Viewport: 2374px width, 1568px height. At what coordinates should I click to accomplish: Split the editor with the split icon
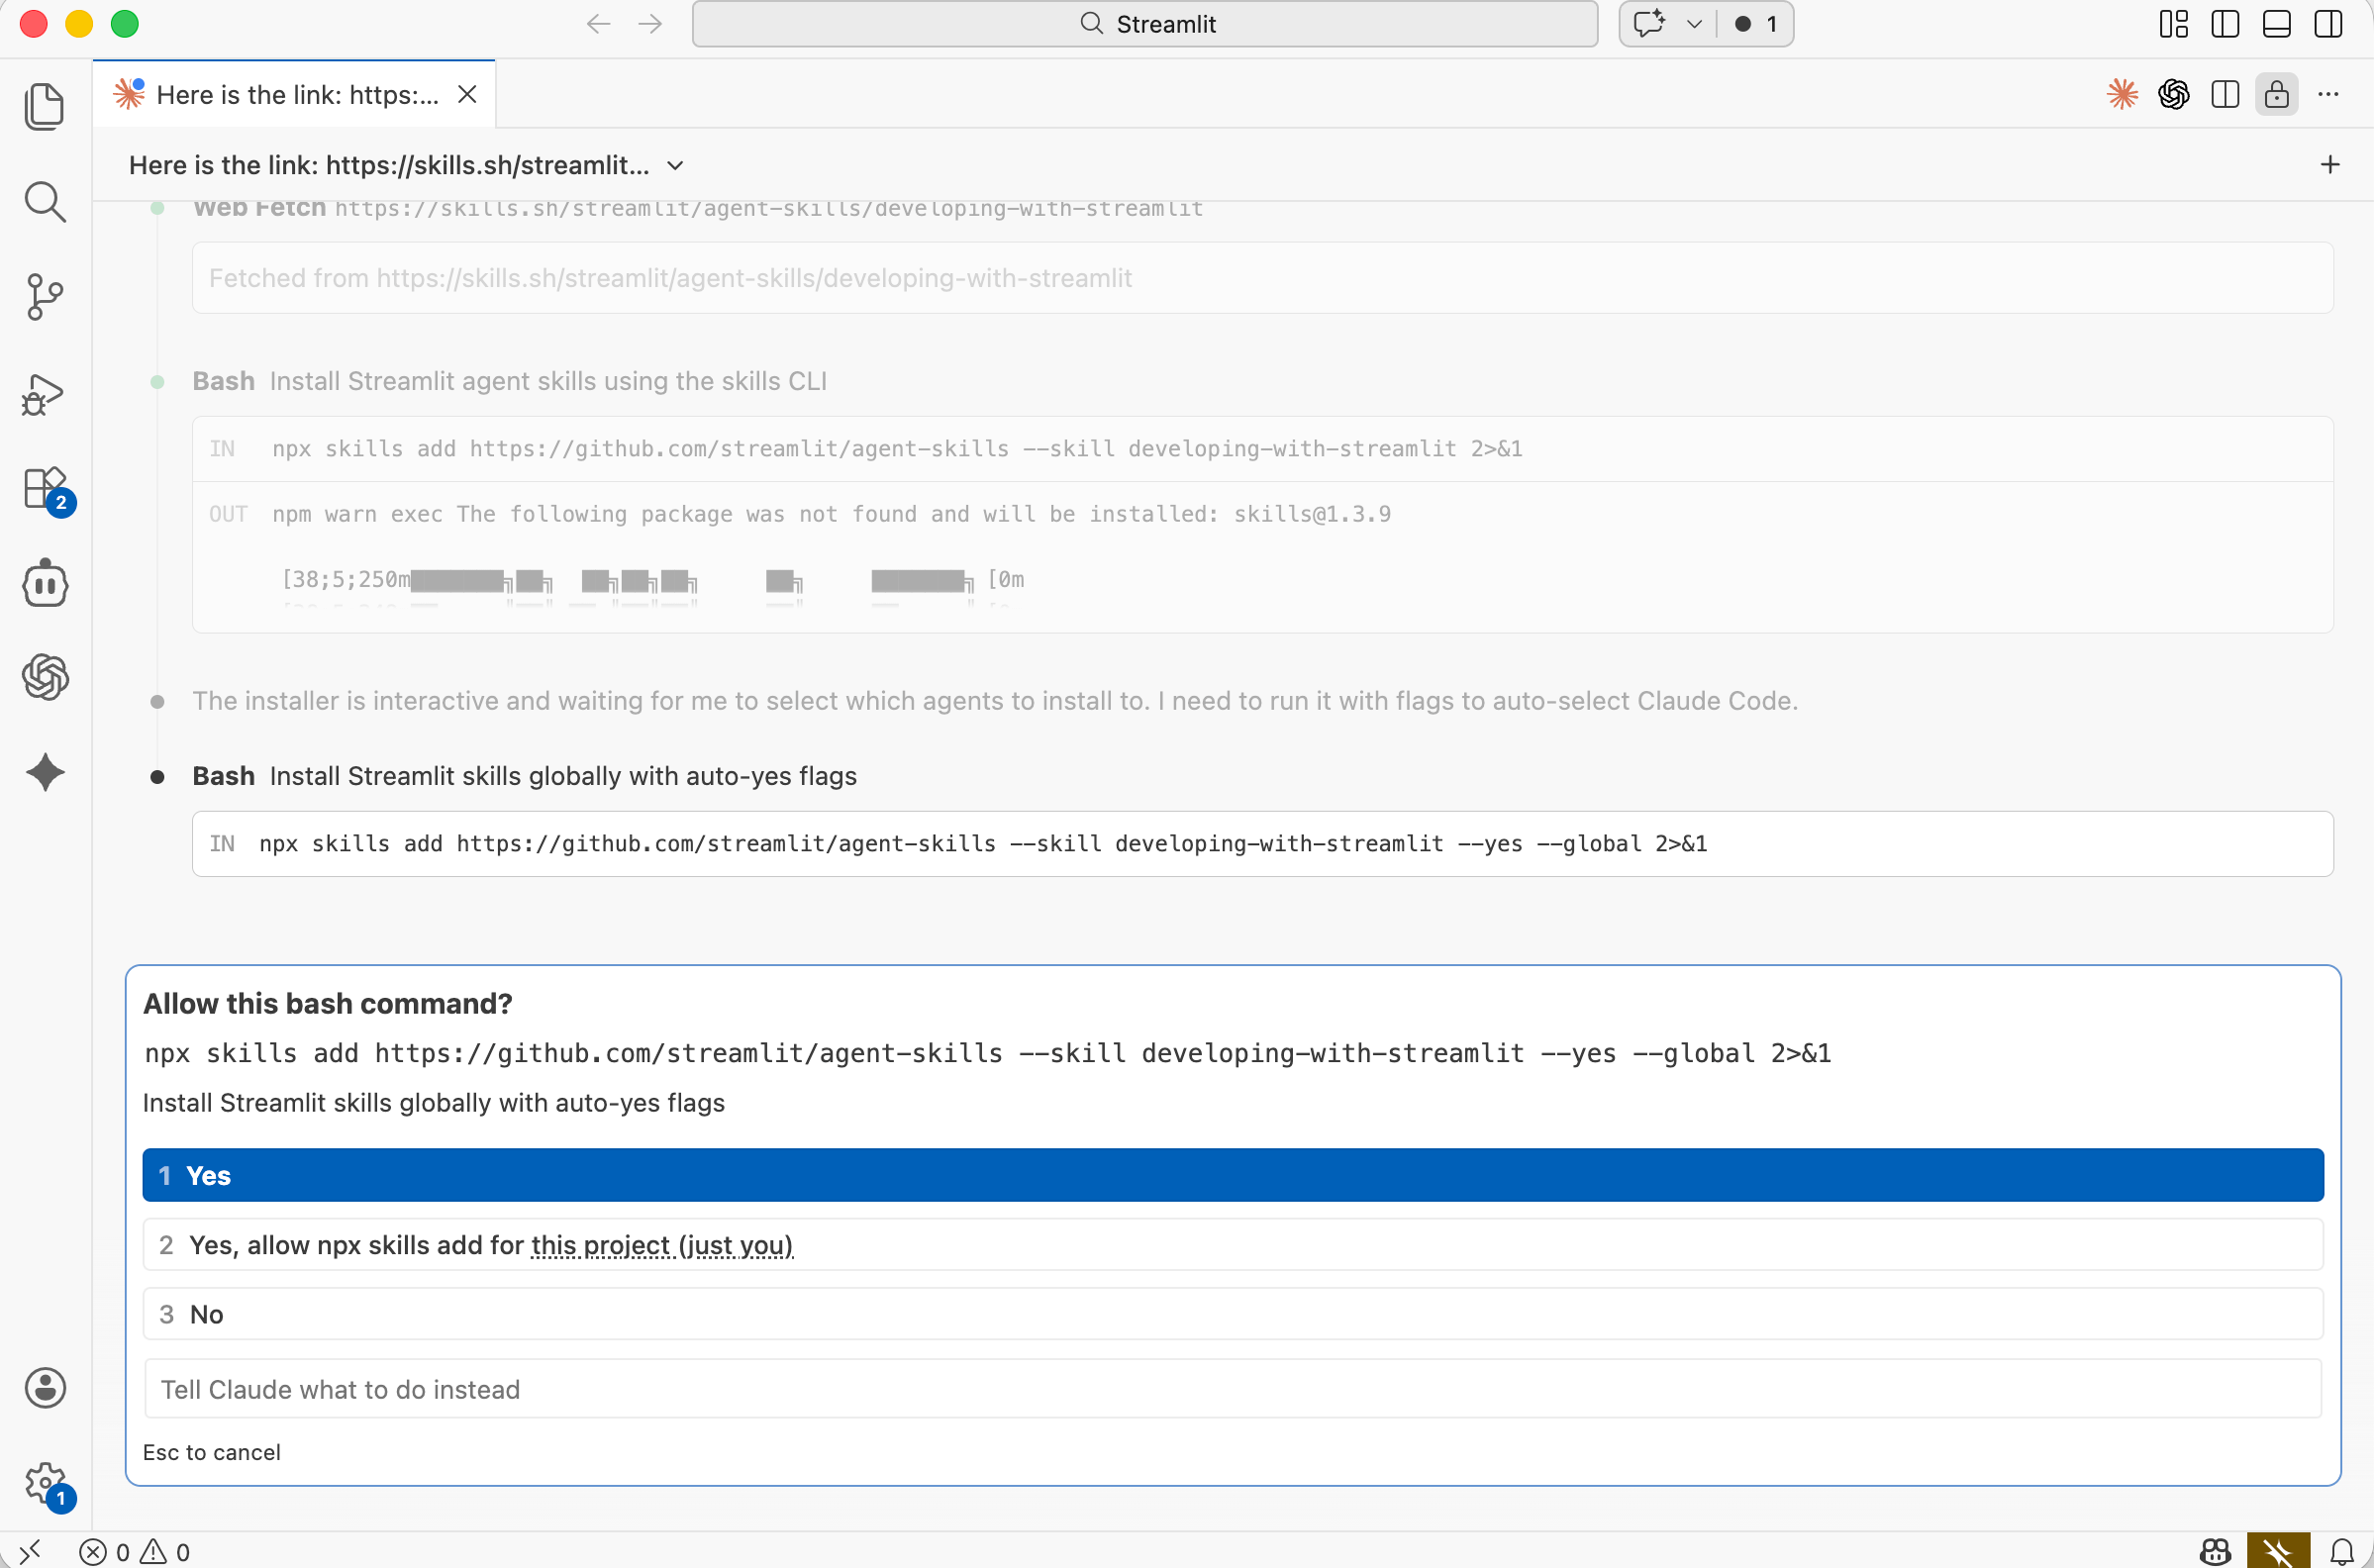coord(2225,94)
